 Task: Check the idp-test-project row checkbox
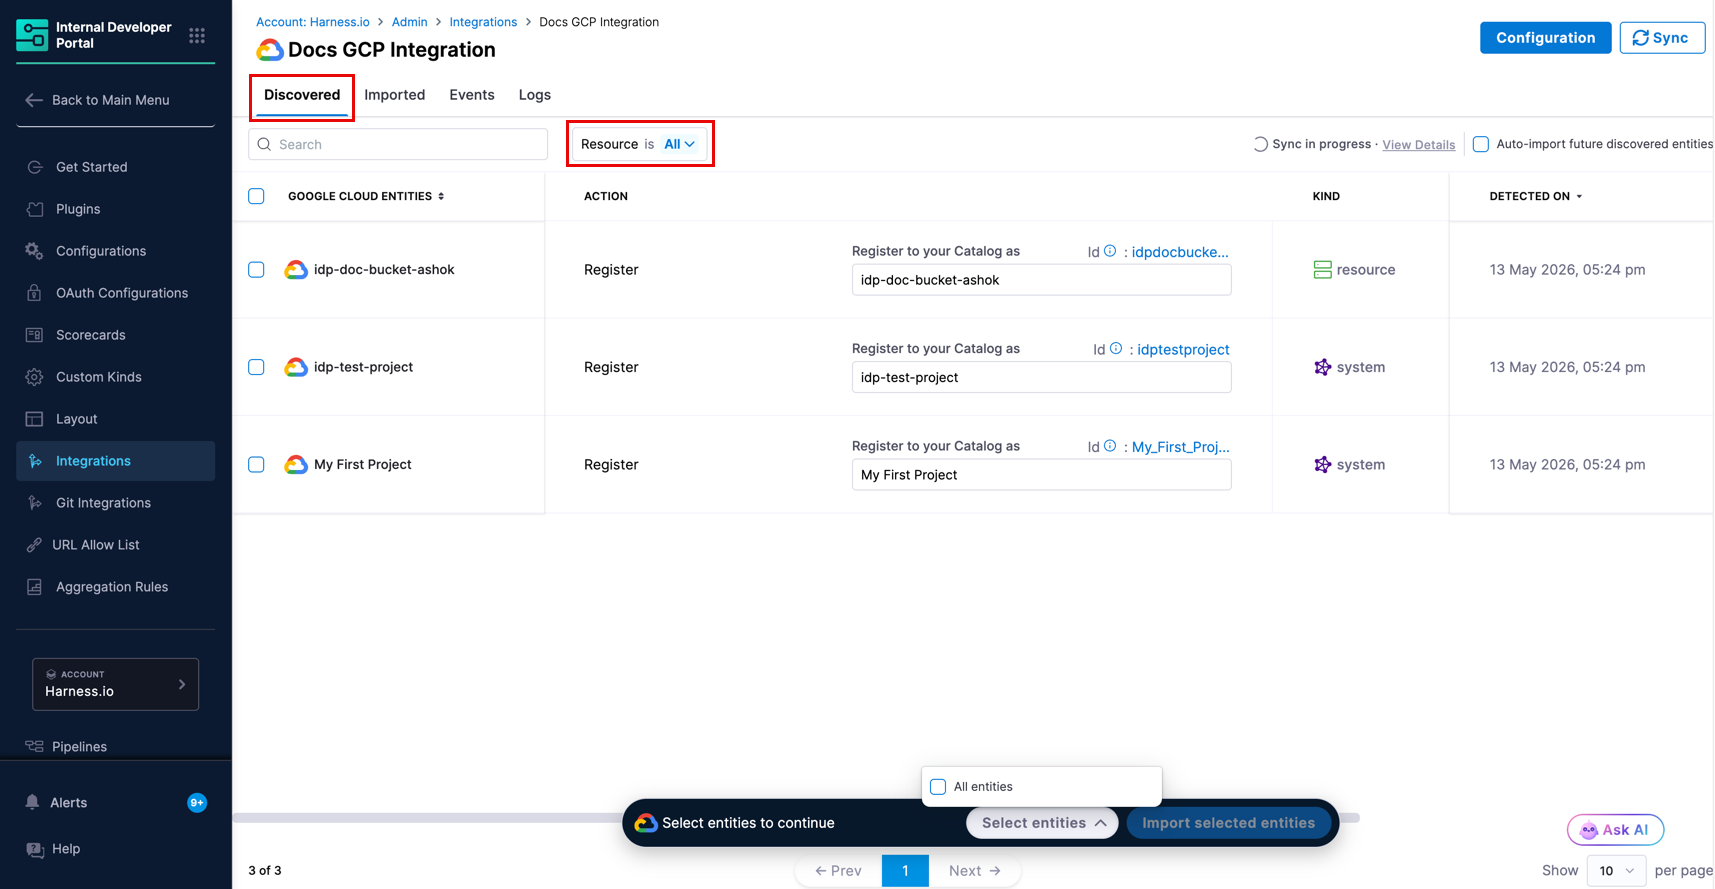256,367
